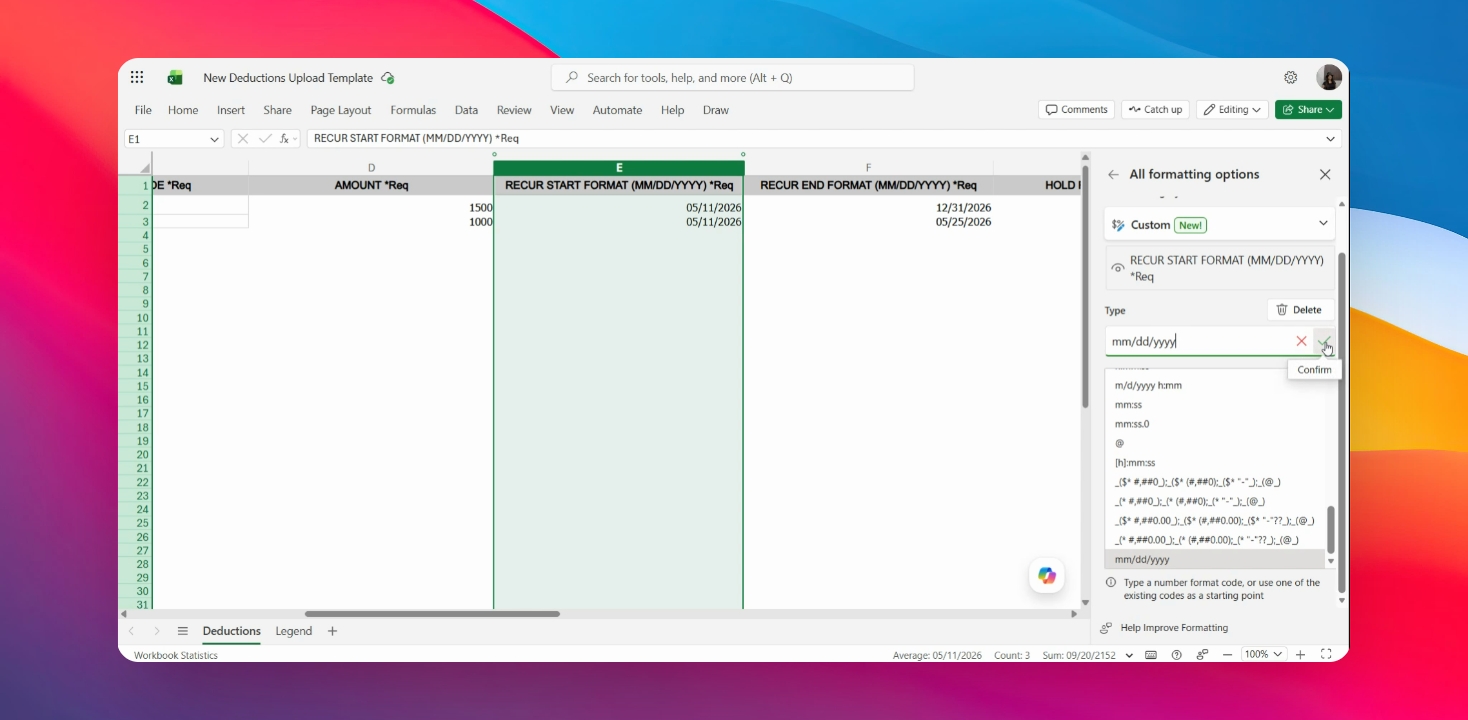The image size is (1468, 720).
Task: Open the app launcher waffle icon
Action: click(x=137, y=77)
